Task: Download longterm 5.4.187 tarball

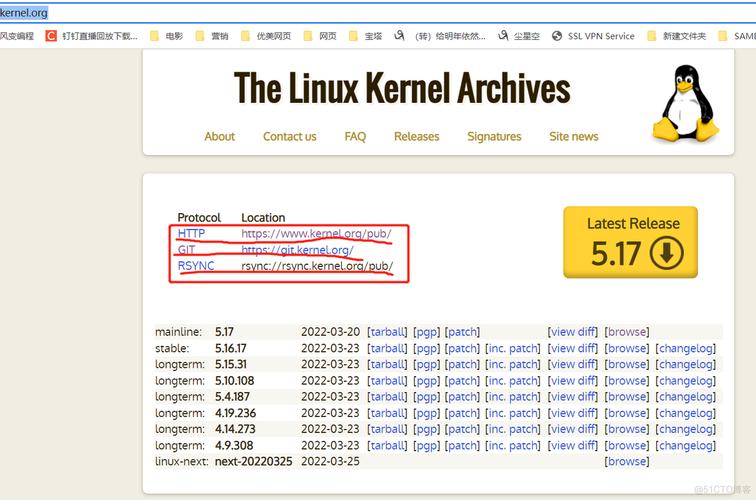Action: click(387, 396)
